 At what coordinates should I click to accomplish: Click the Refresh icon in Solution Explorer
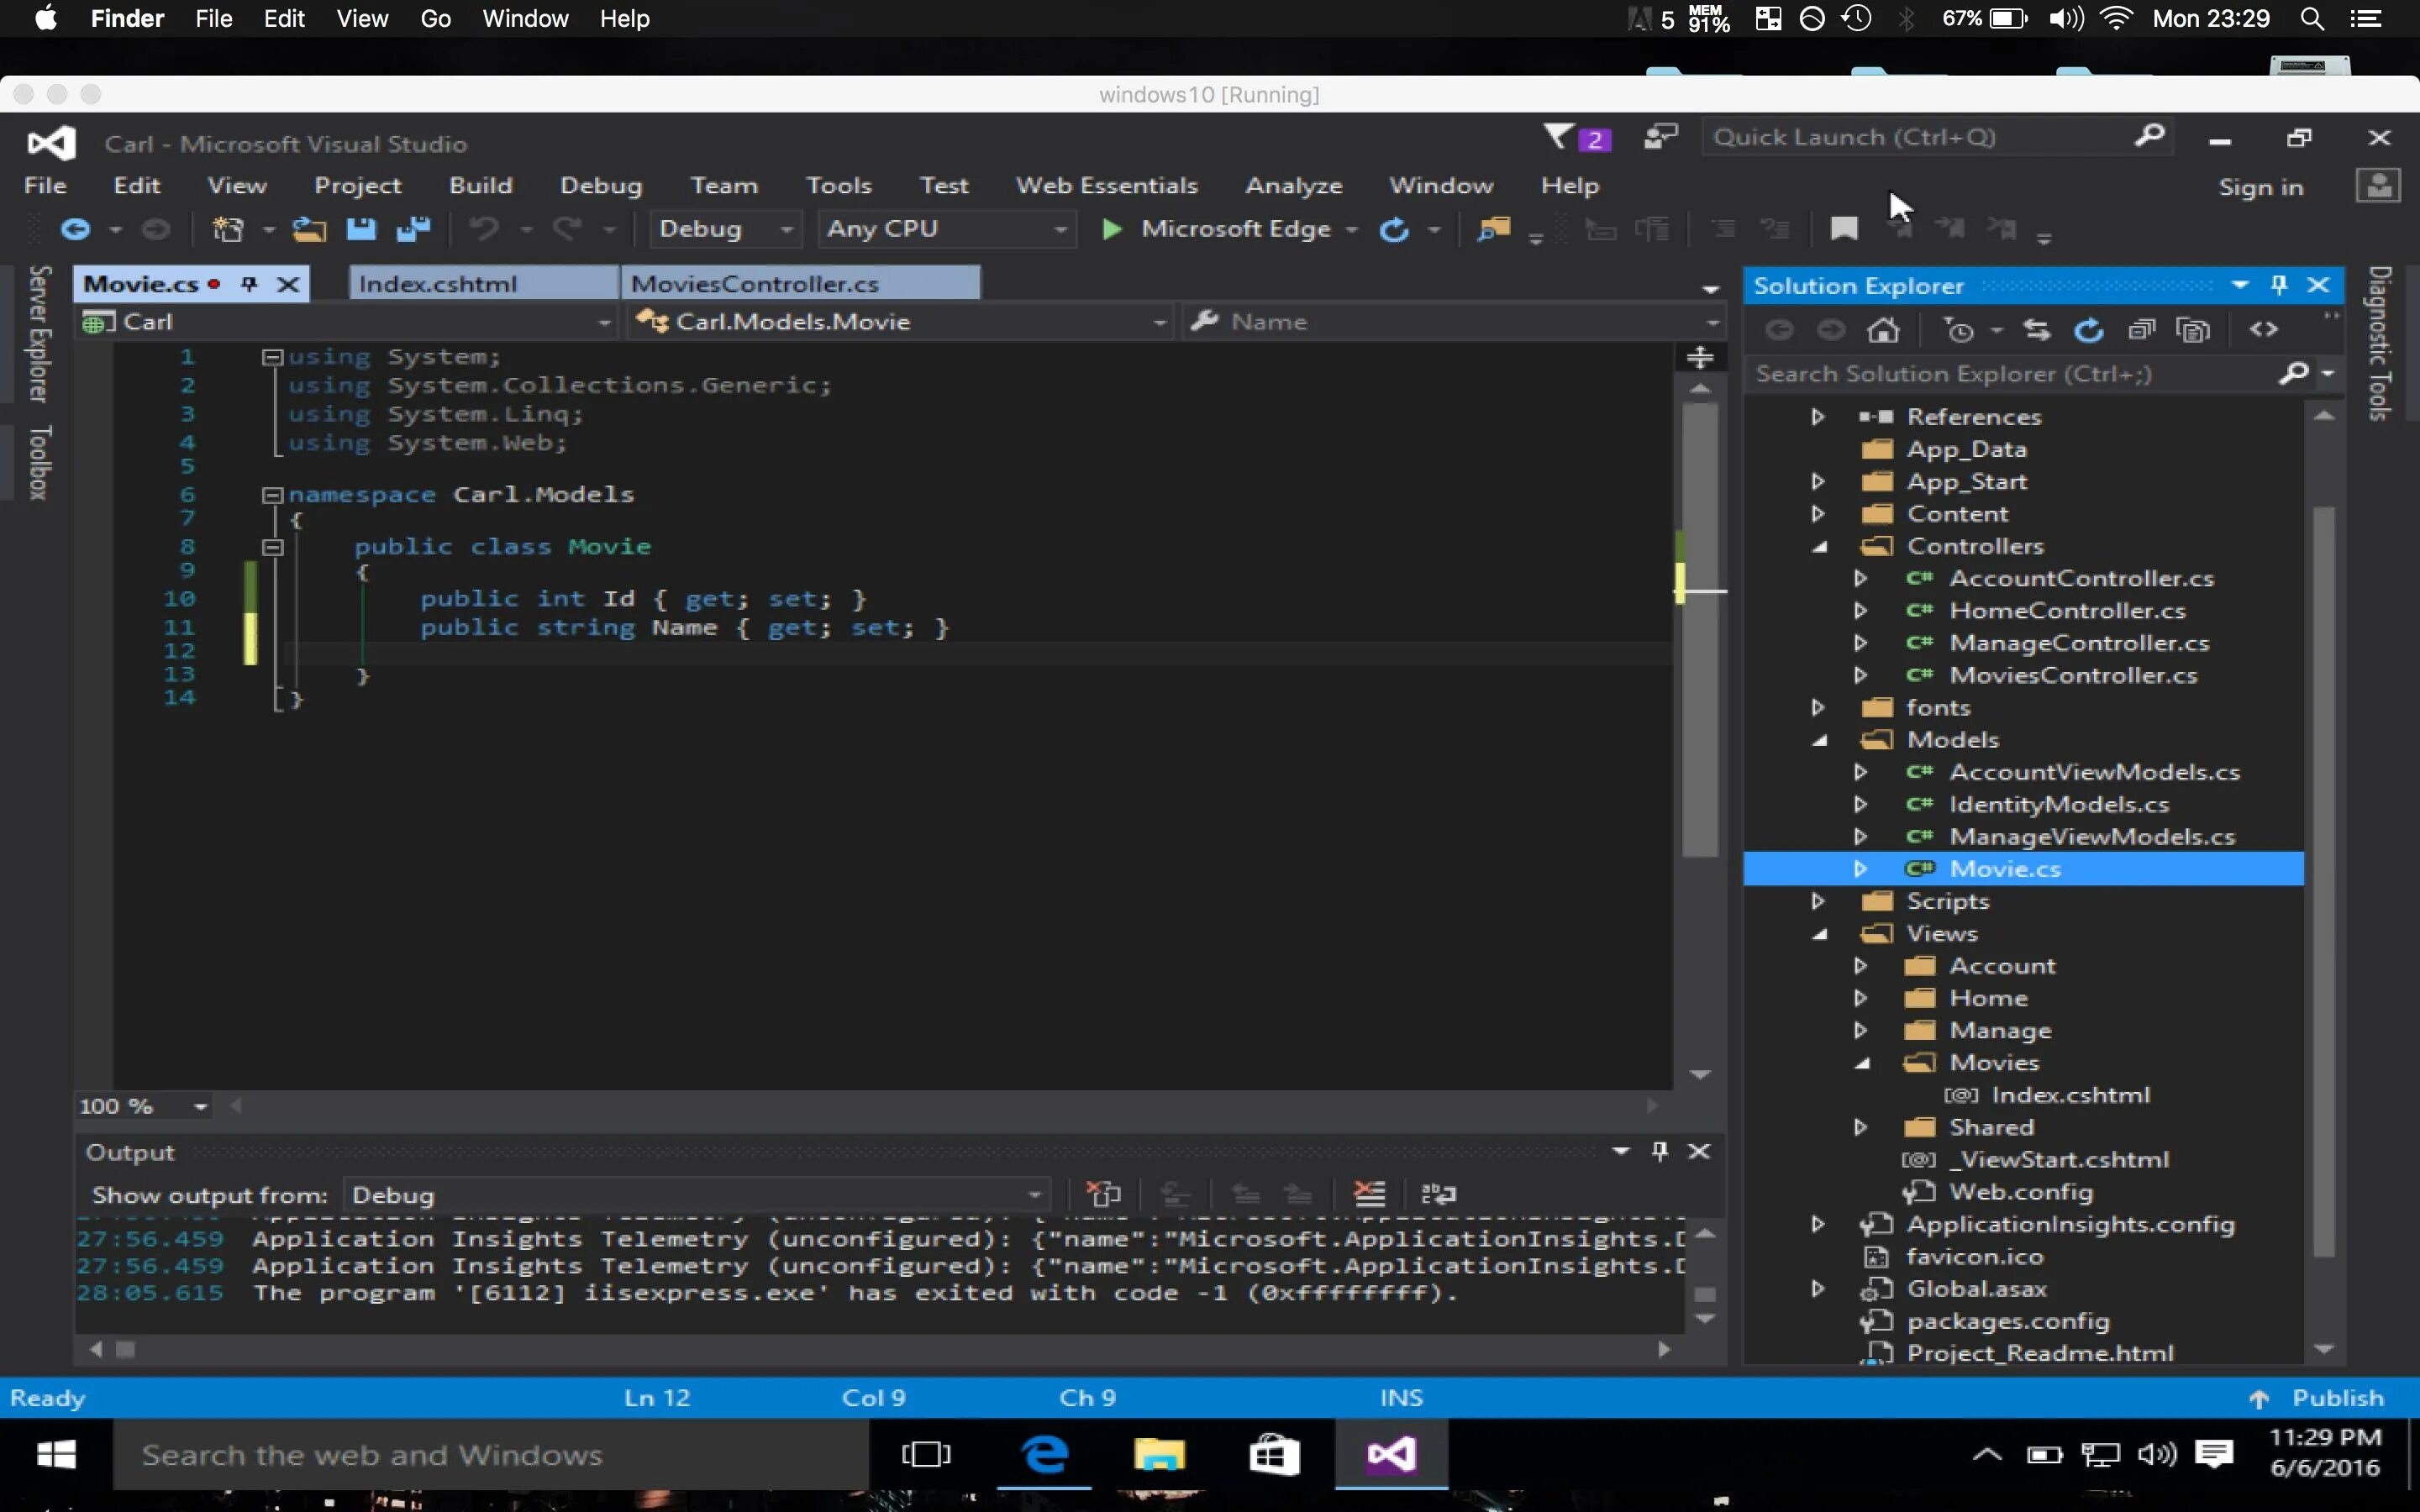click(x=2089, y=330)
